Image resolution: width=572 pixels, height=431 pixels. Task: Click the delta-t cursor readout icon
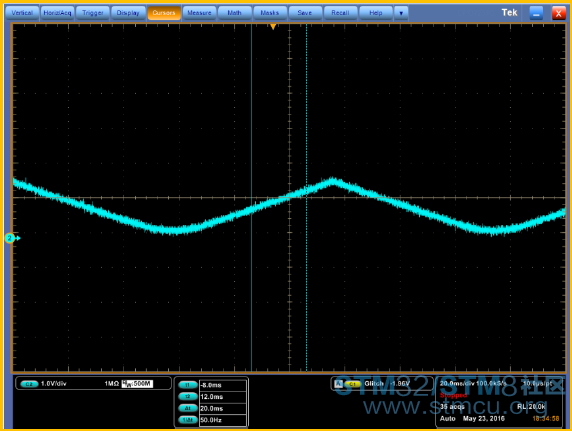click(x=188, y=408)
